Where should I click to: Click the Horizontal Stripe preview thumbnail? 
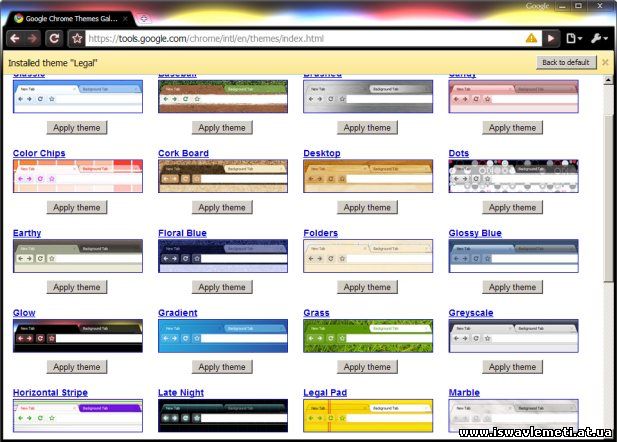click(x=78, y=416)
